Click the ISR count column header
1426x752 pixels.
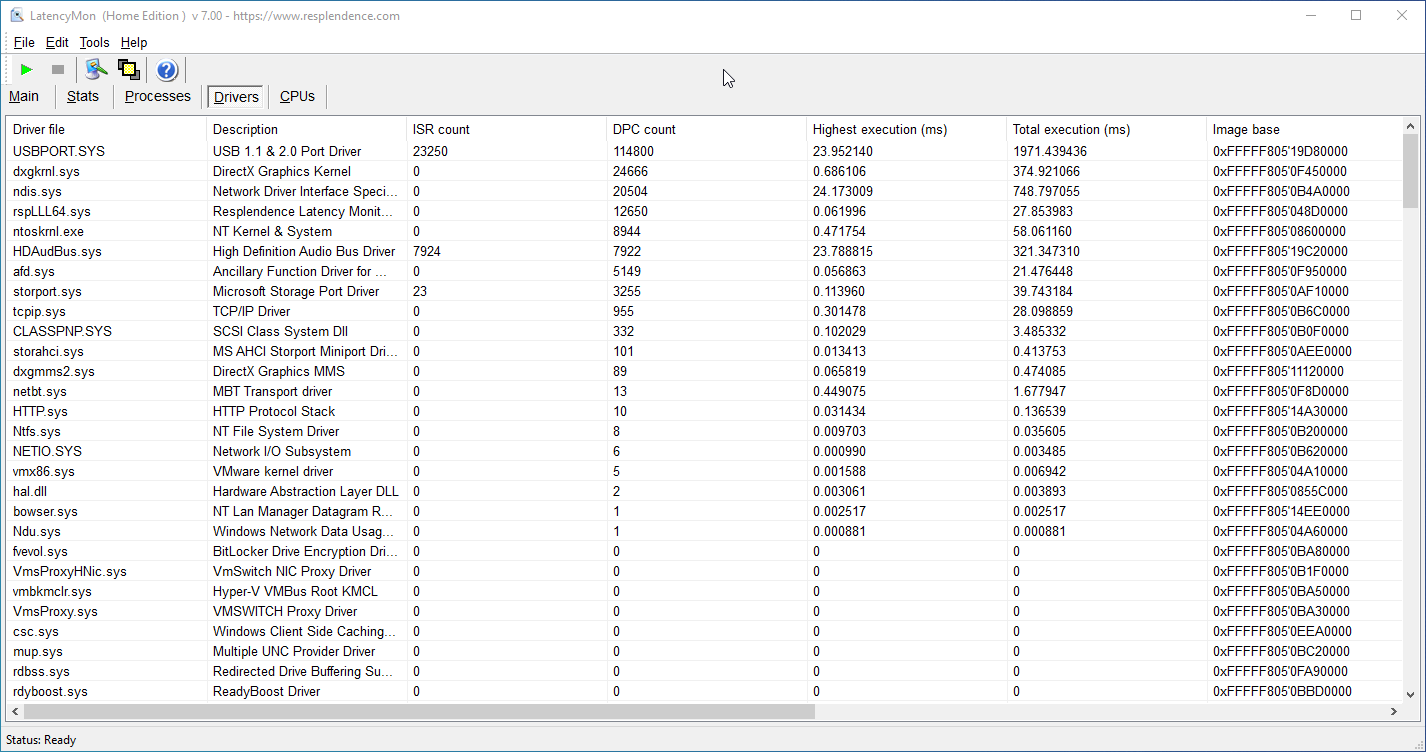(441, 130)
